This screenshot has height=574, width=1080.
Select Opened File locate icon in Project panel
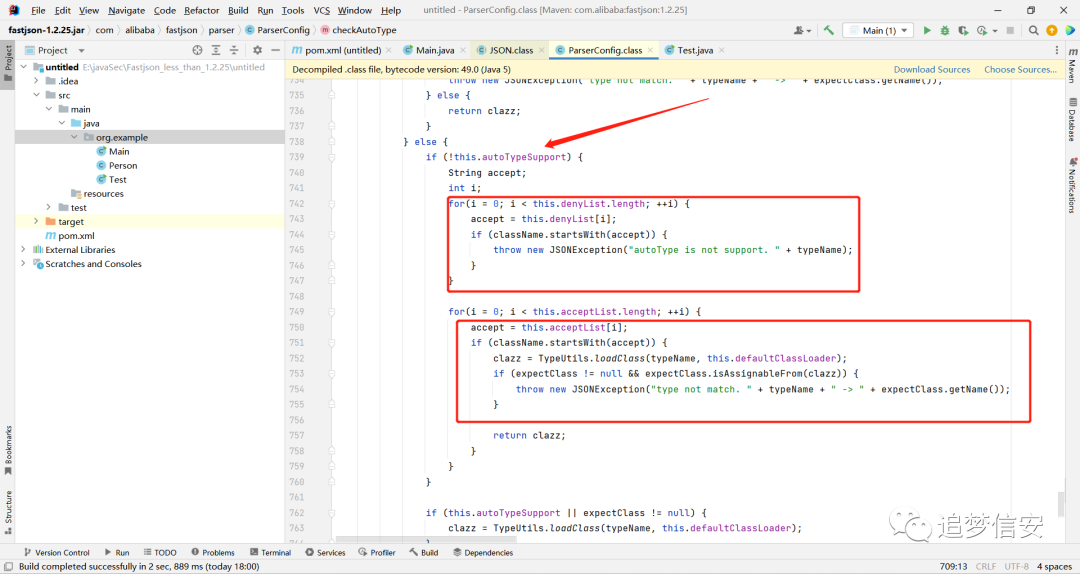(x=198, y=50)
